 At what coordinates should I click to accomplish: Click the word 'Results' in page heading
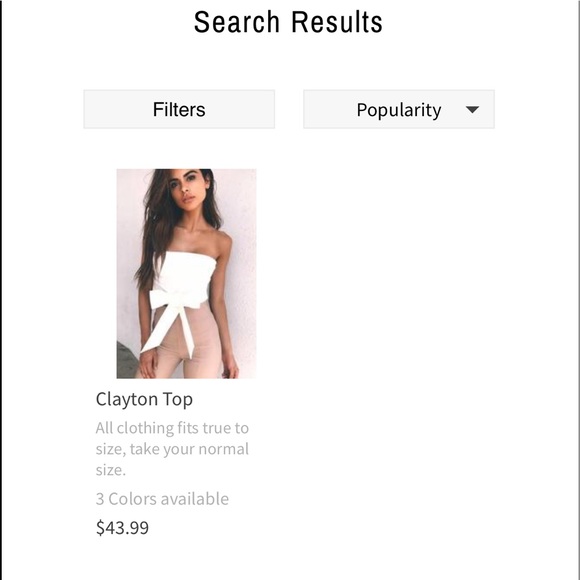pos(337,22)
